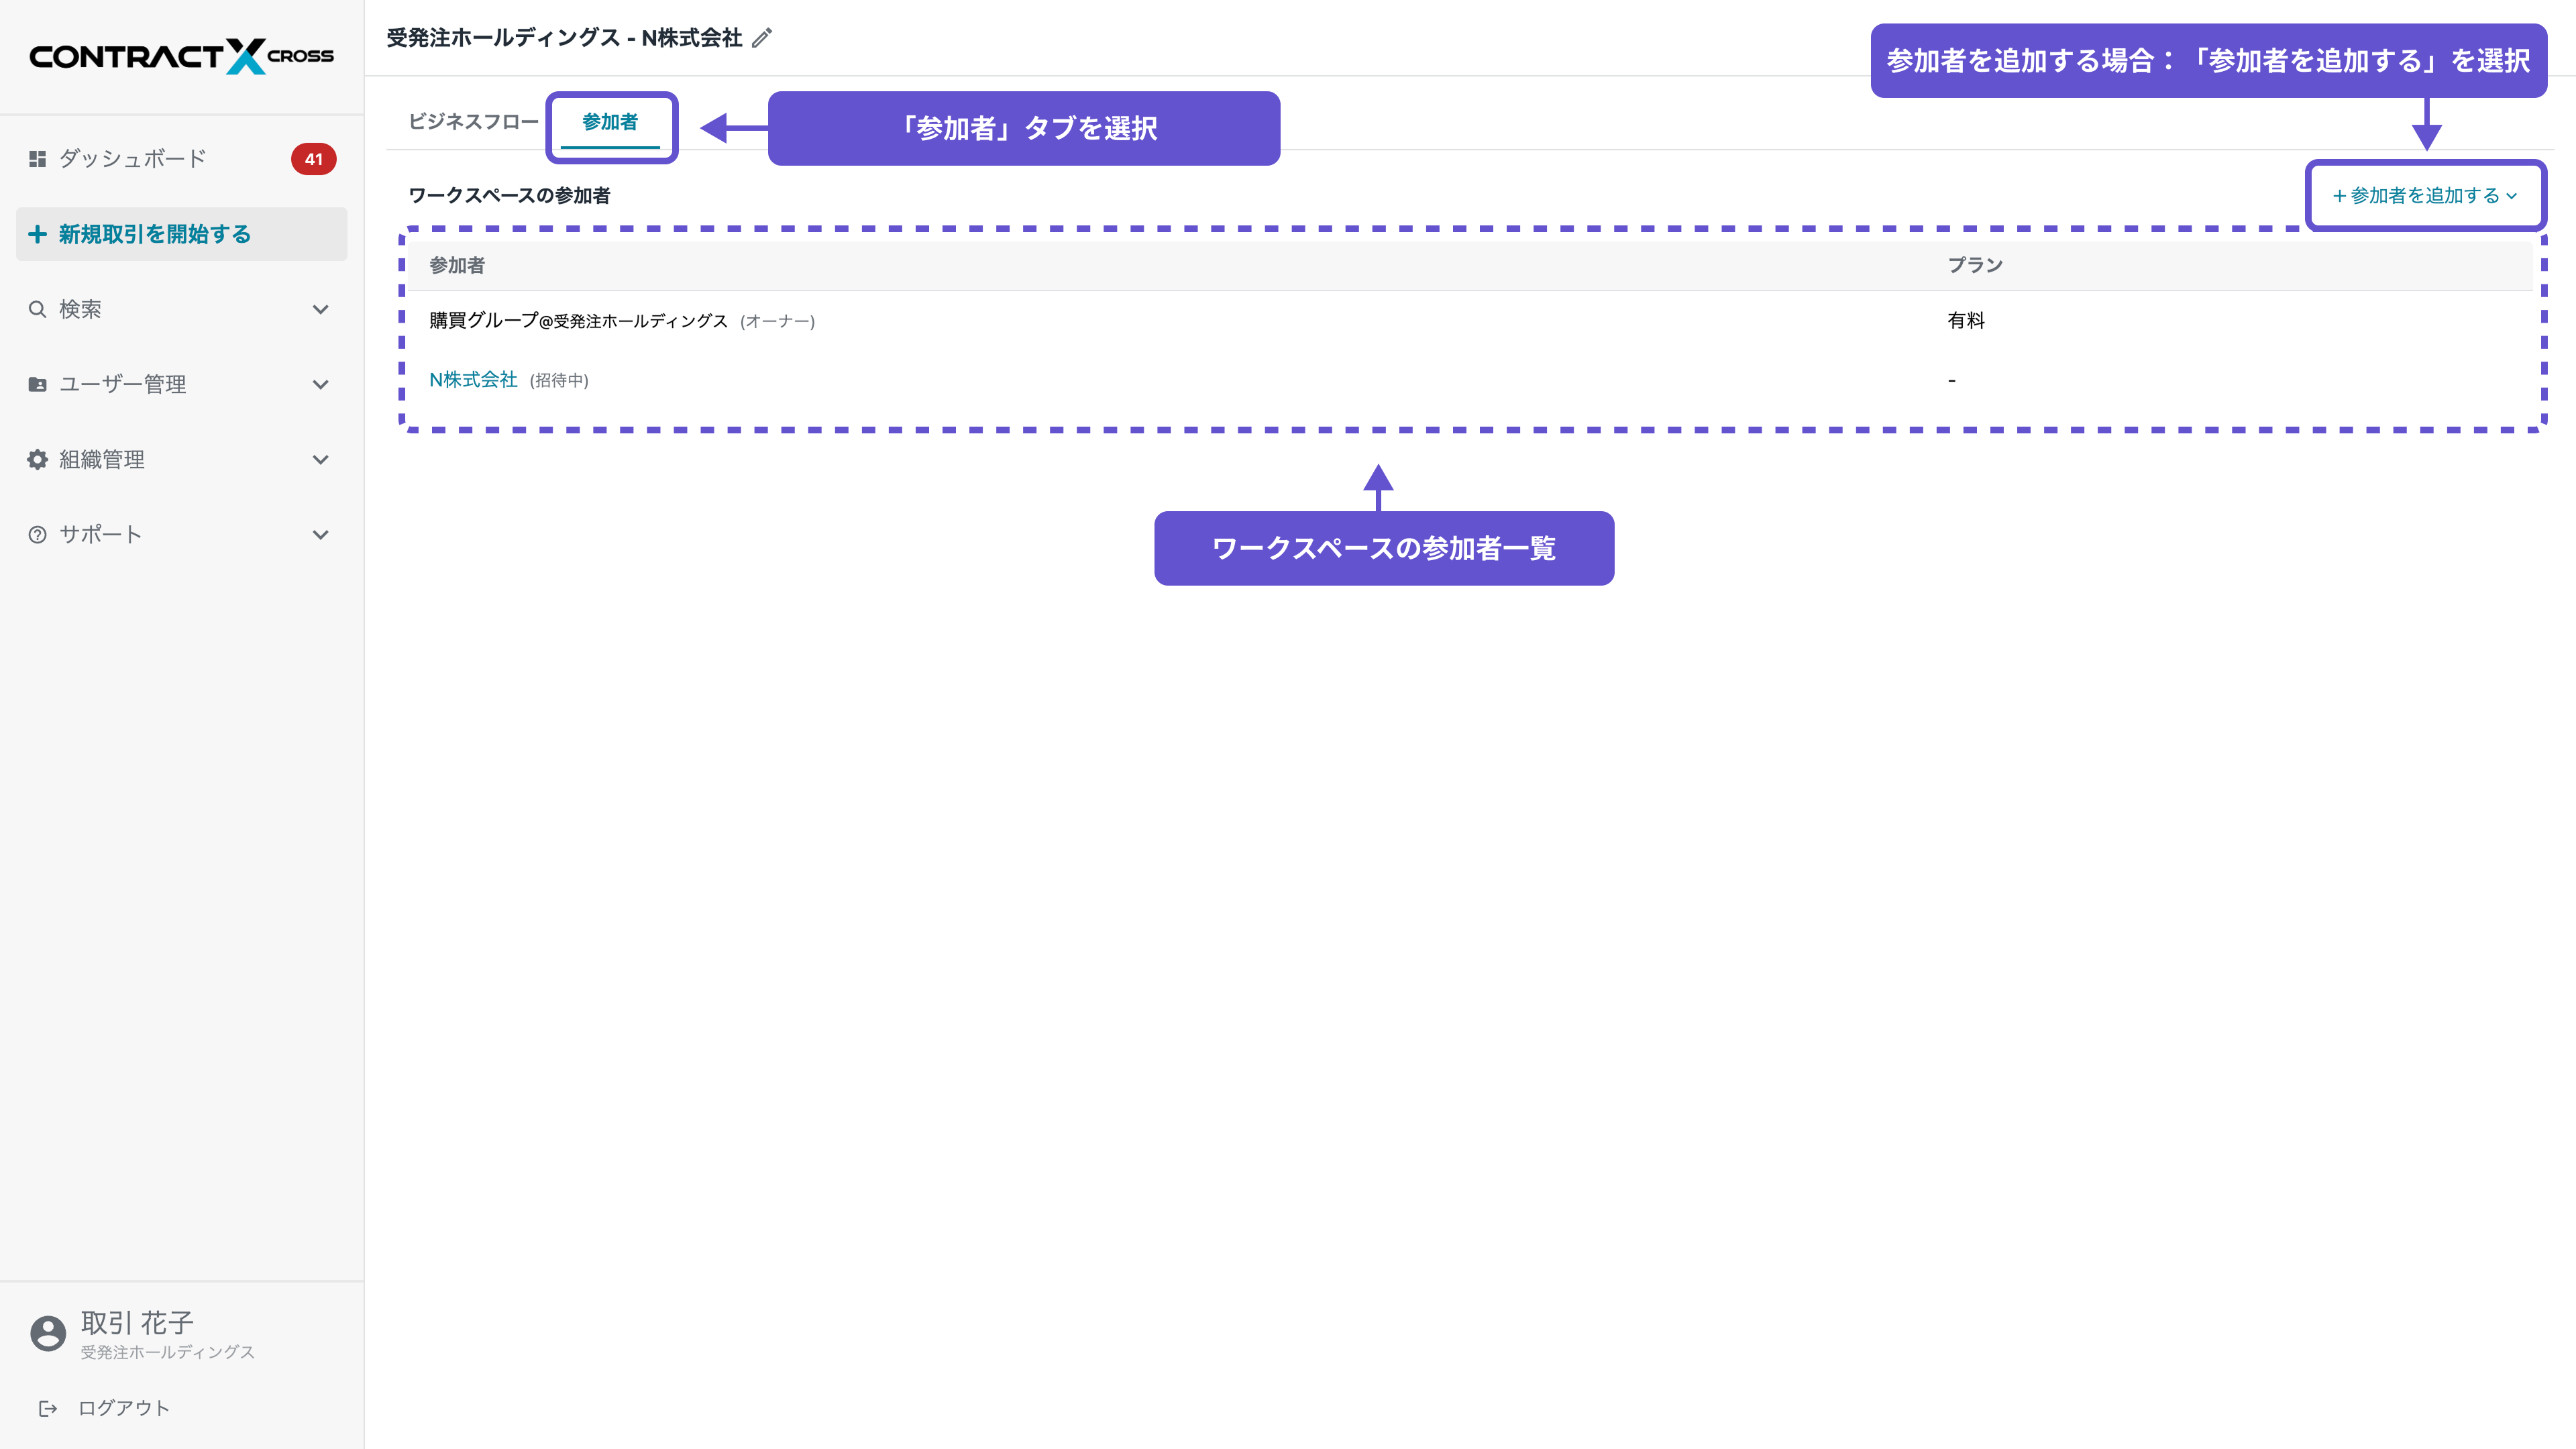Click the search magnifier icon in the sidebar

(37, 309)
